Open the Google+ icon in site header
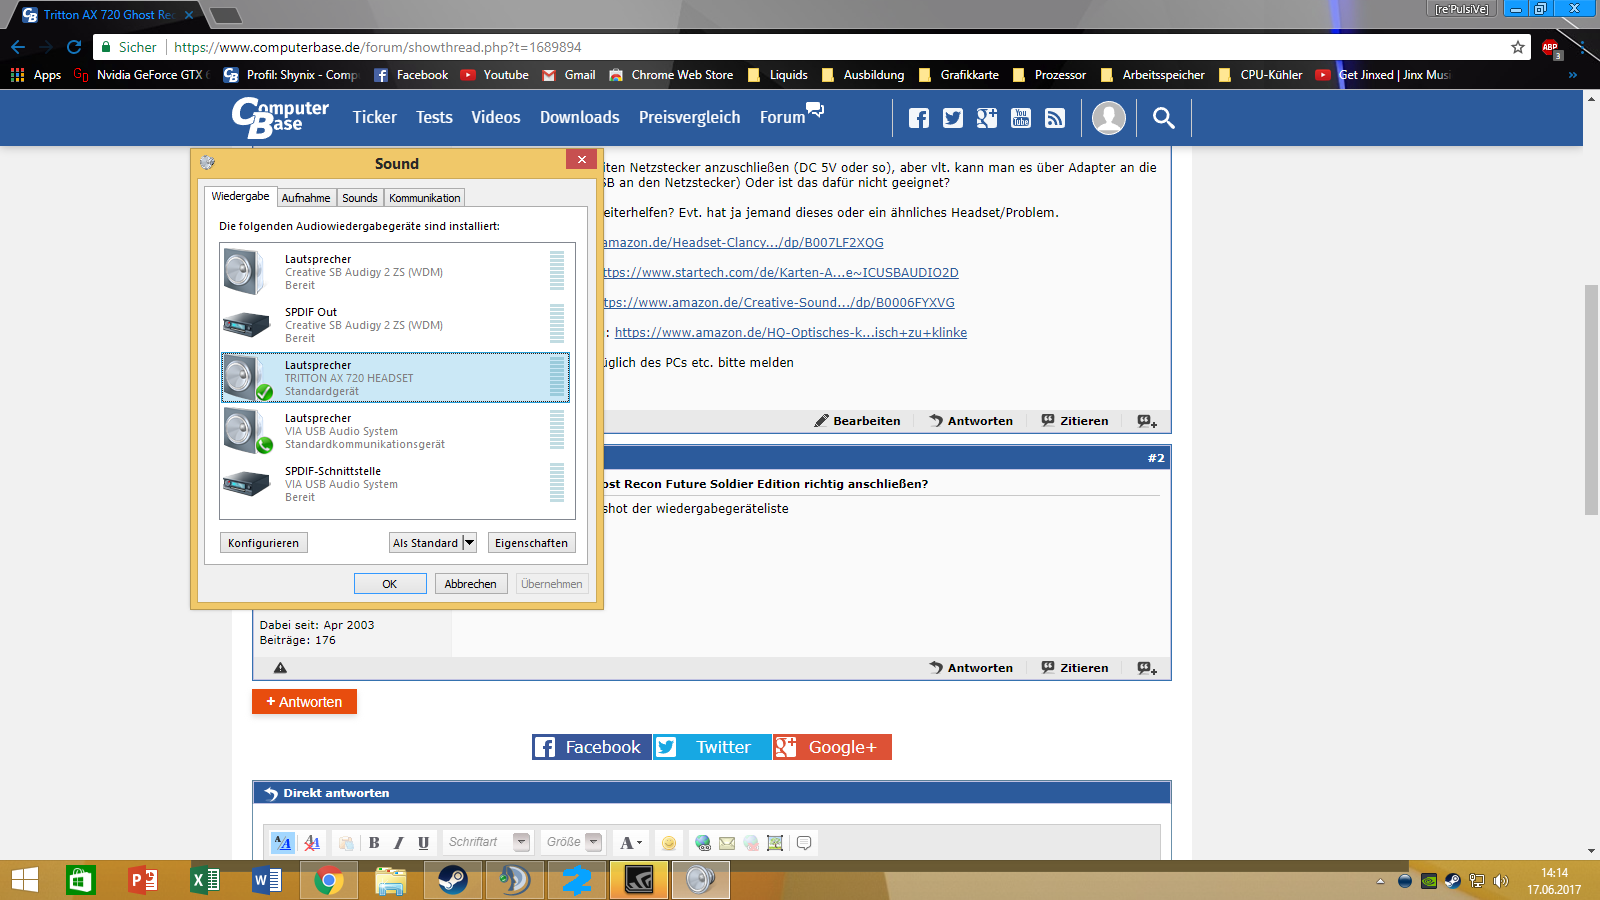1600x900 pixels. click(987, 118)
